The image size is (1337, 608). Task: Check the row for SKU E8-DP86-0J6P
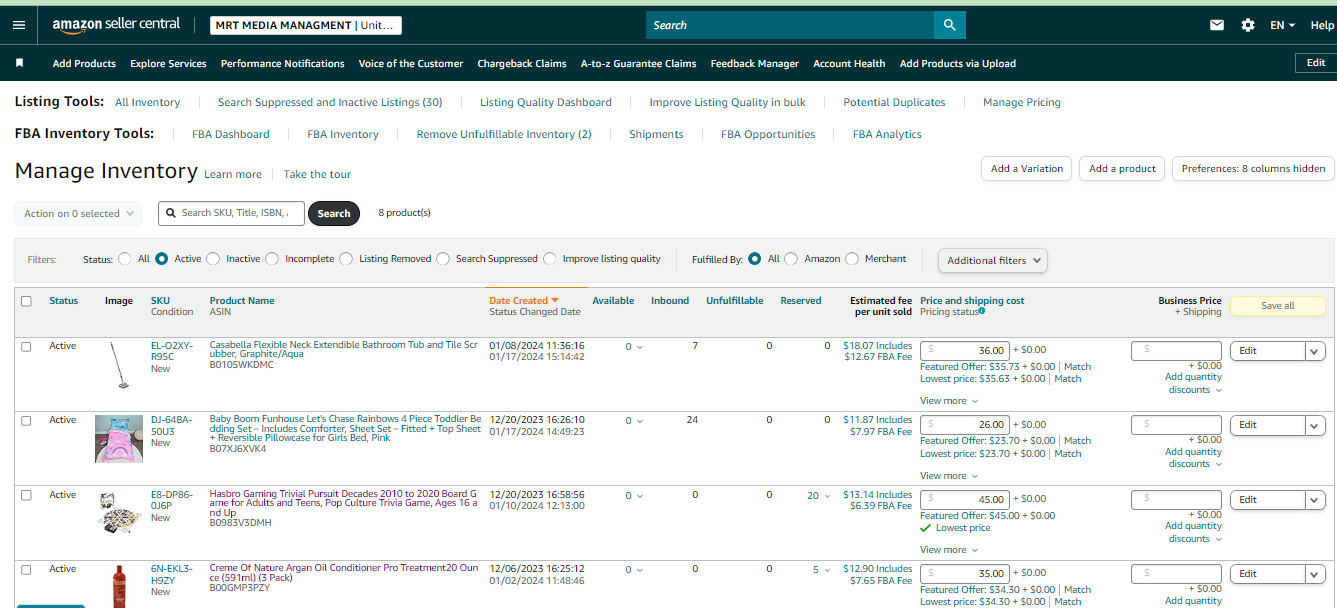26,495
